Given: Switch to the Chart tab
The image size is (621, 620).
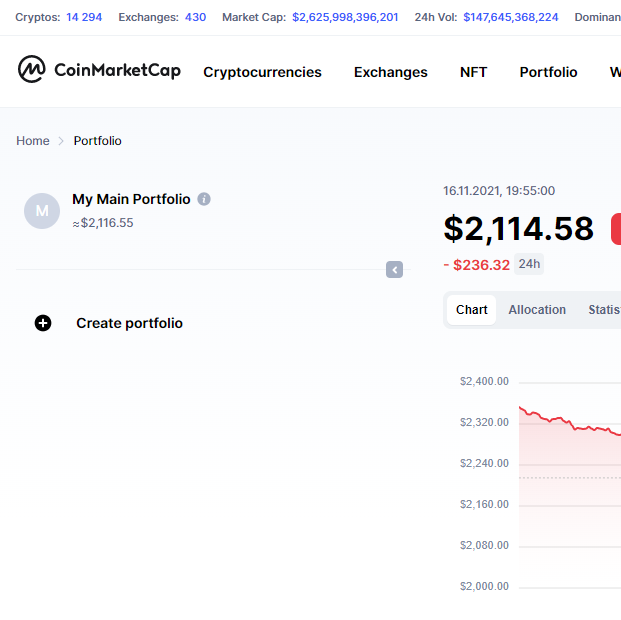Looking at the screenshot, I should click(x=471, y=310).
